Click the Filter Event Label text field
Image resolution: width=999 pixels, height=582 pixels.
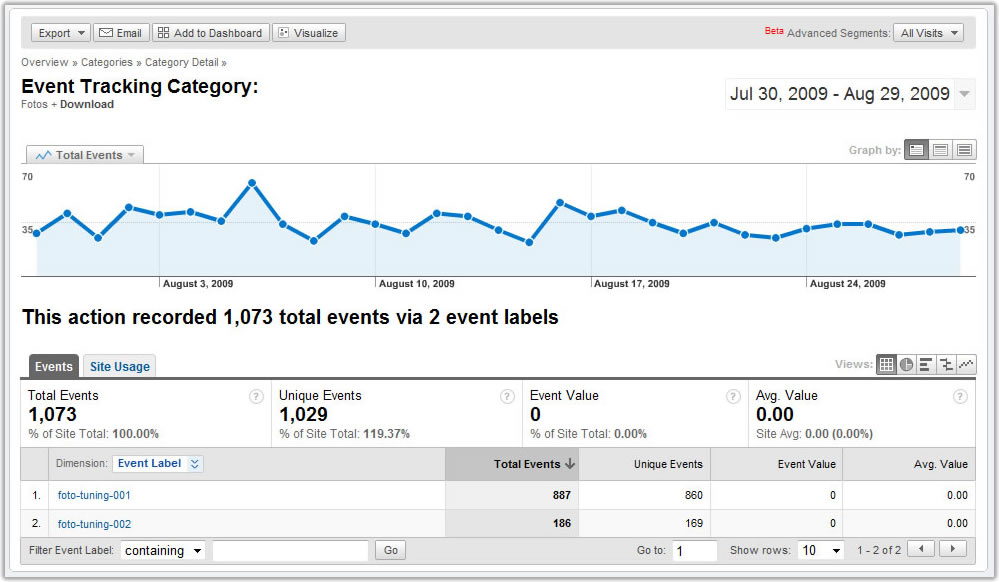(290, 551)
